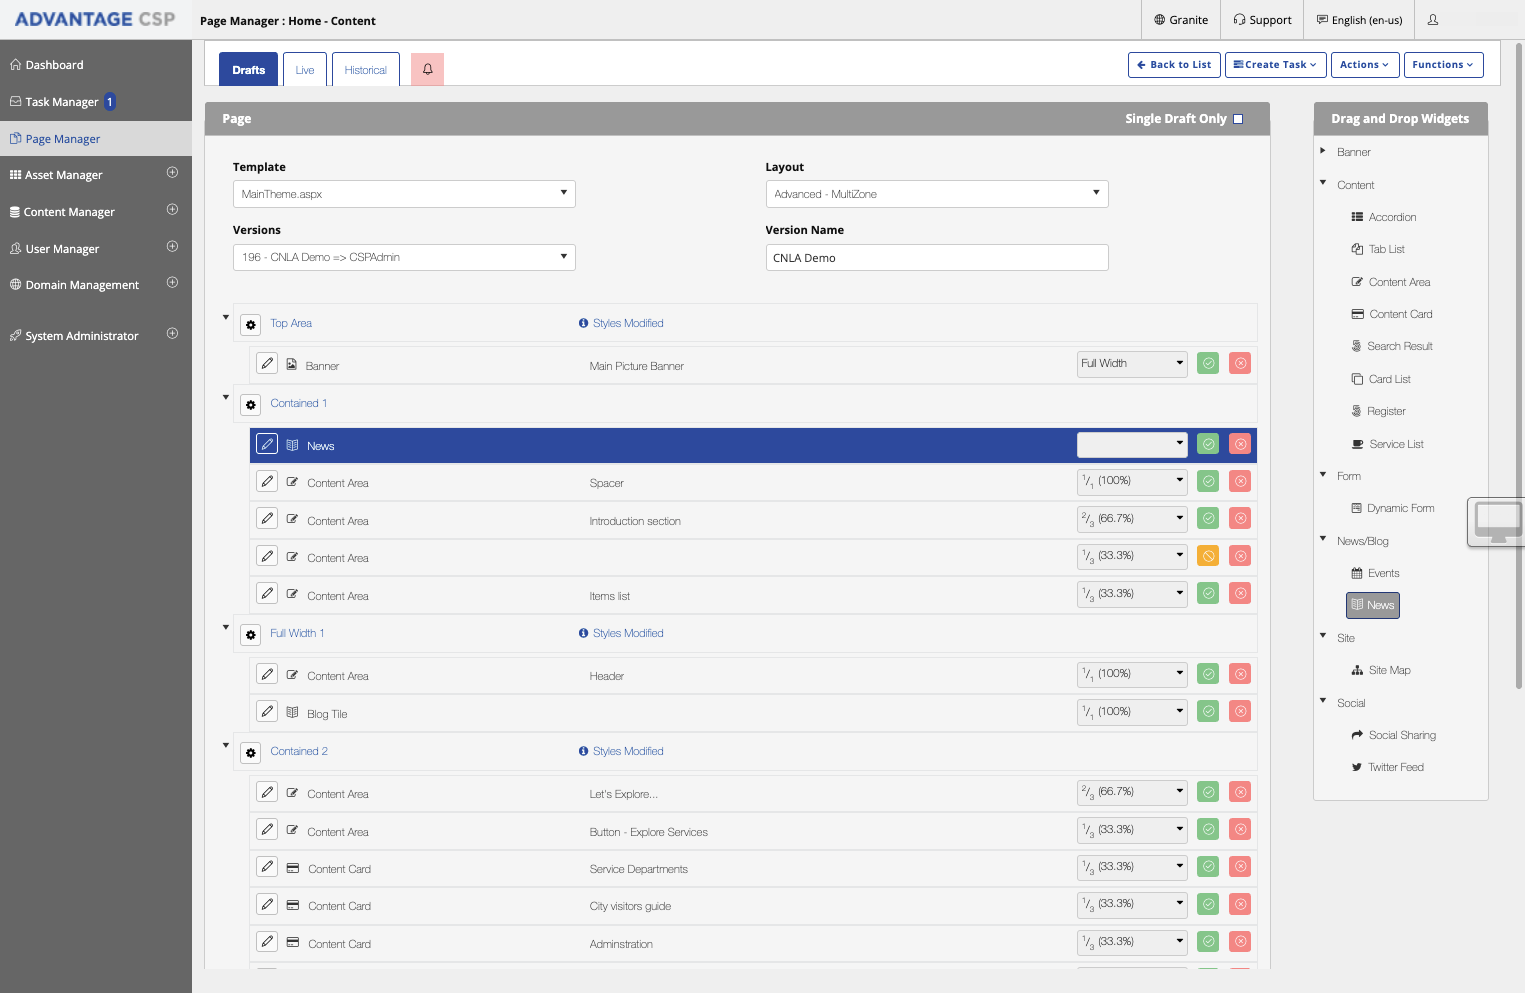Click the desktop preview monitor icon
1525x993 pixels.
pyautogui.click(x=1497, y=522)
